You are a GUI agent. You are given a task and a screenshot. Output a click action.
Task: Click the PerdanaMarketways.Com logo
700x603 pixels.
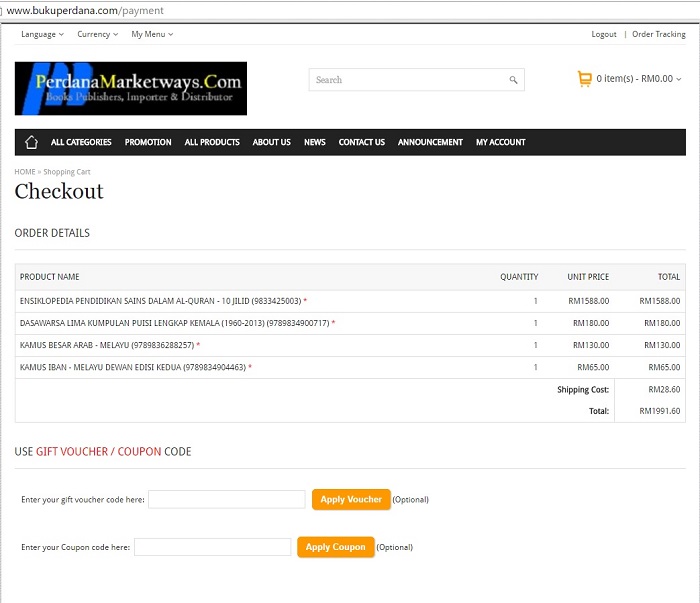coord(131,88)
